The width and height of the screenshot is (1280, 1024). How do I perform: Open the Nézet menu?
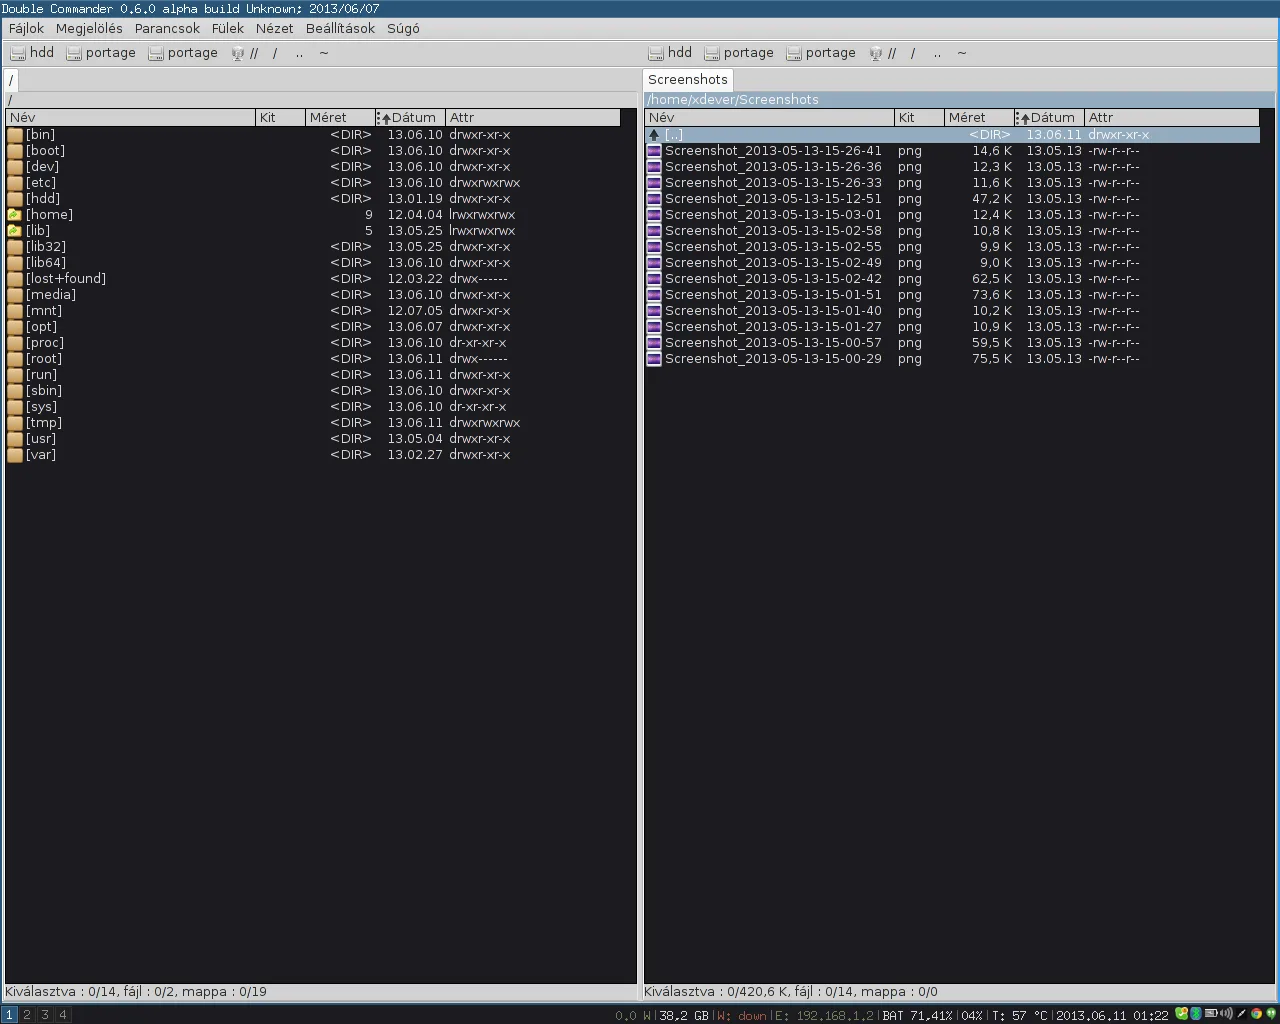click(274, 29)
